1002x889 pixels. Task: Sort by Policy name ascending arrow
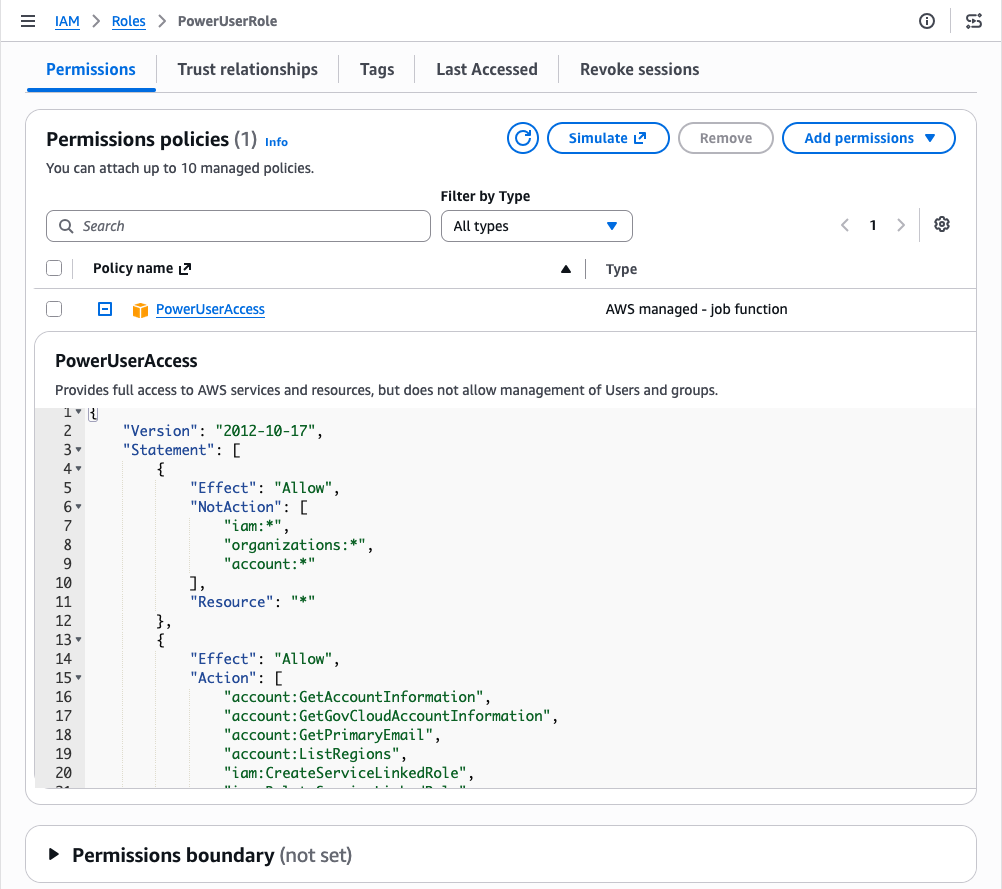coord(566,269)
